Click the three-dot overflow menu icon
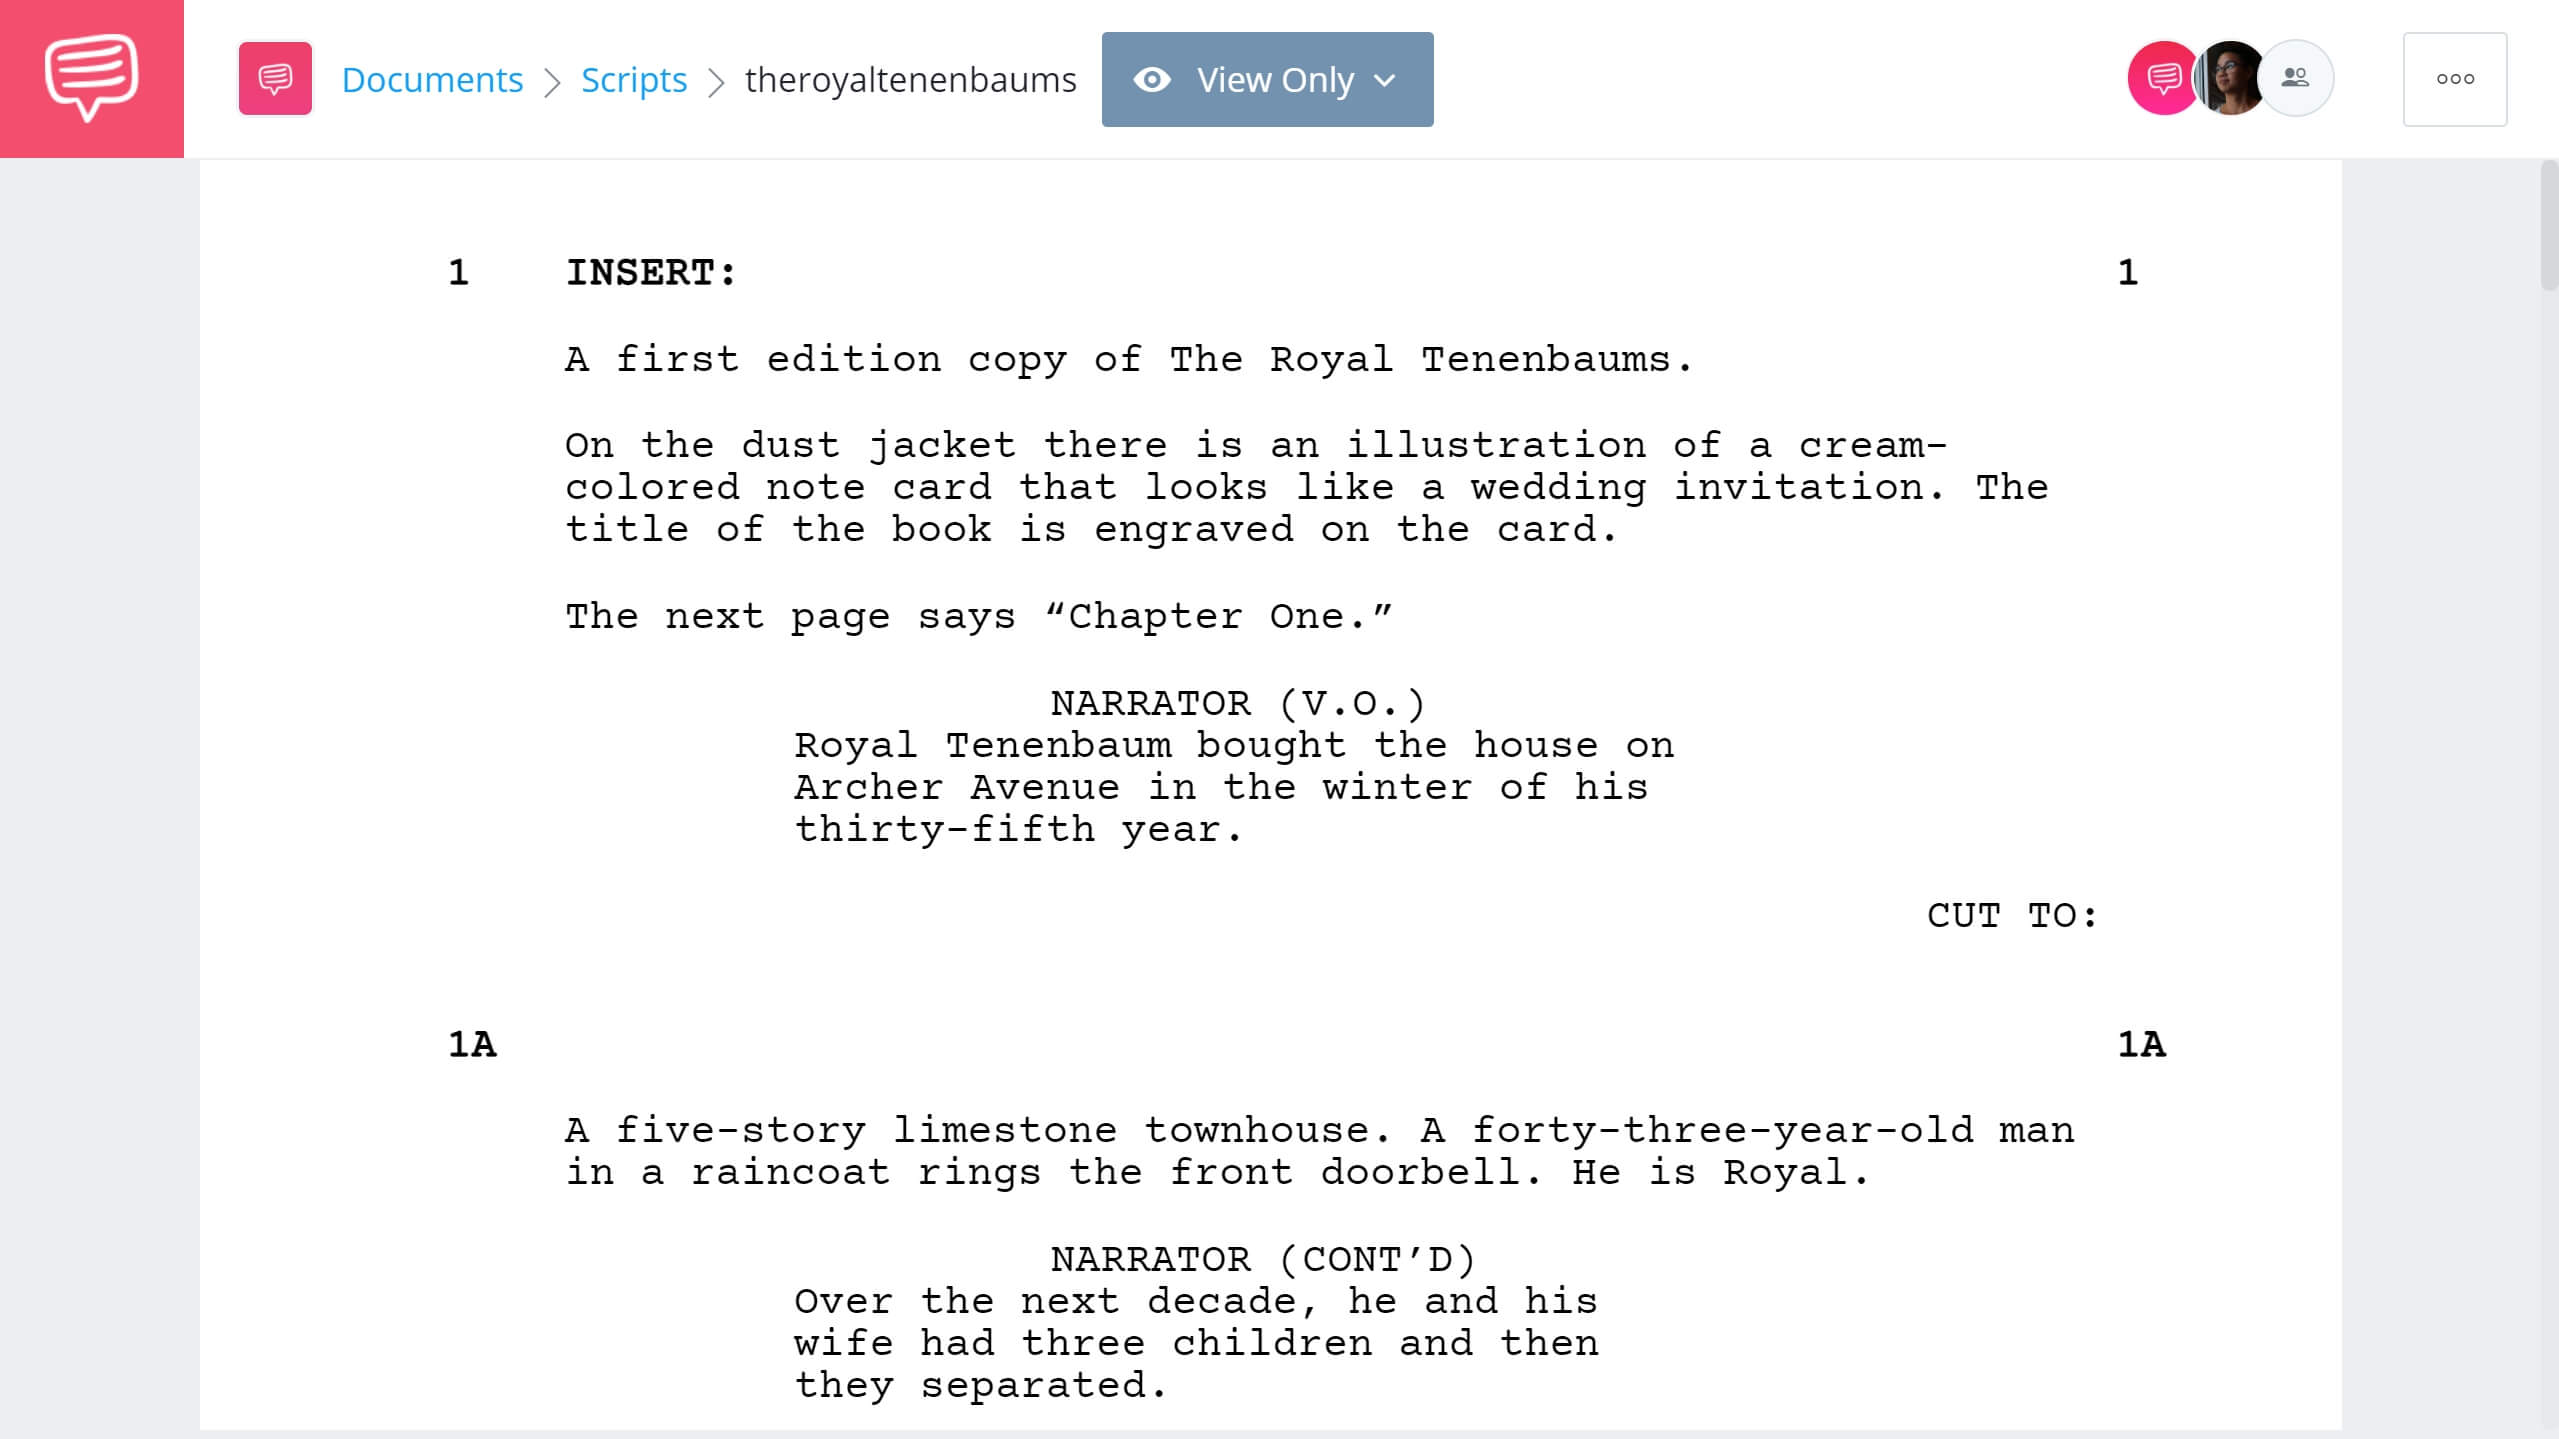Screen dimensions: 2559x1439 tap(2454, 79)
